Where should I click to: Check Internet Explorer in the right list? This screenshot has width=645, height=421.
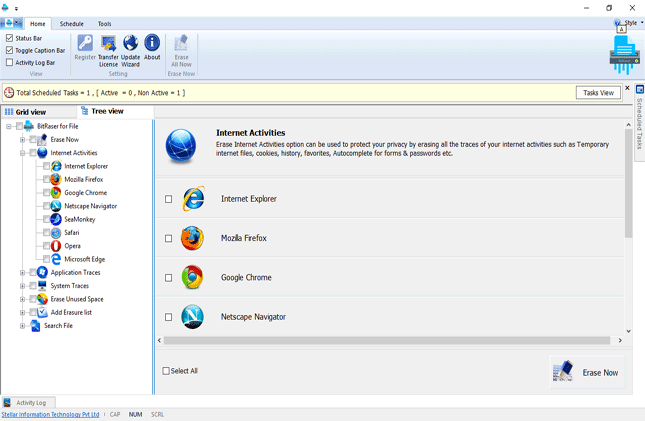[168, 199]
